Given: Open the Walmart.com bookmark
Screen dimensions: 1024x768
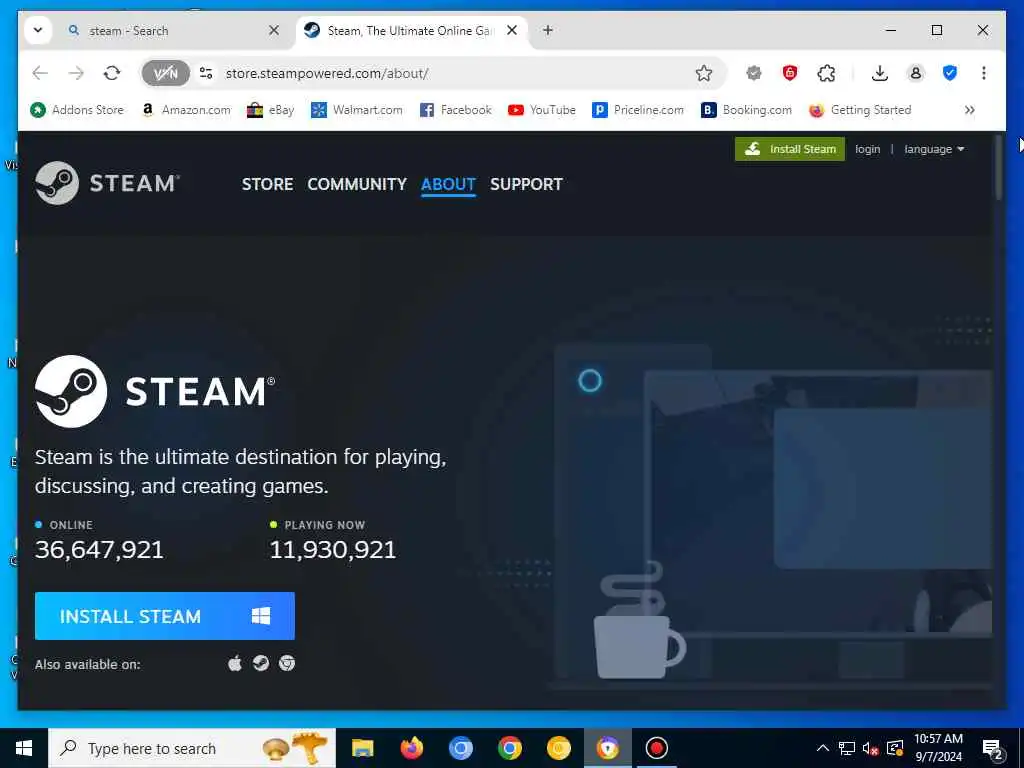Looking at the screenshot, I should point(357,110).
